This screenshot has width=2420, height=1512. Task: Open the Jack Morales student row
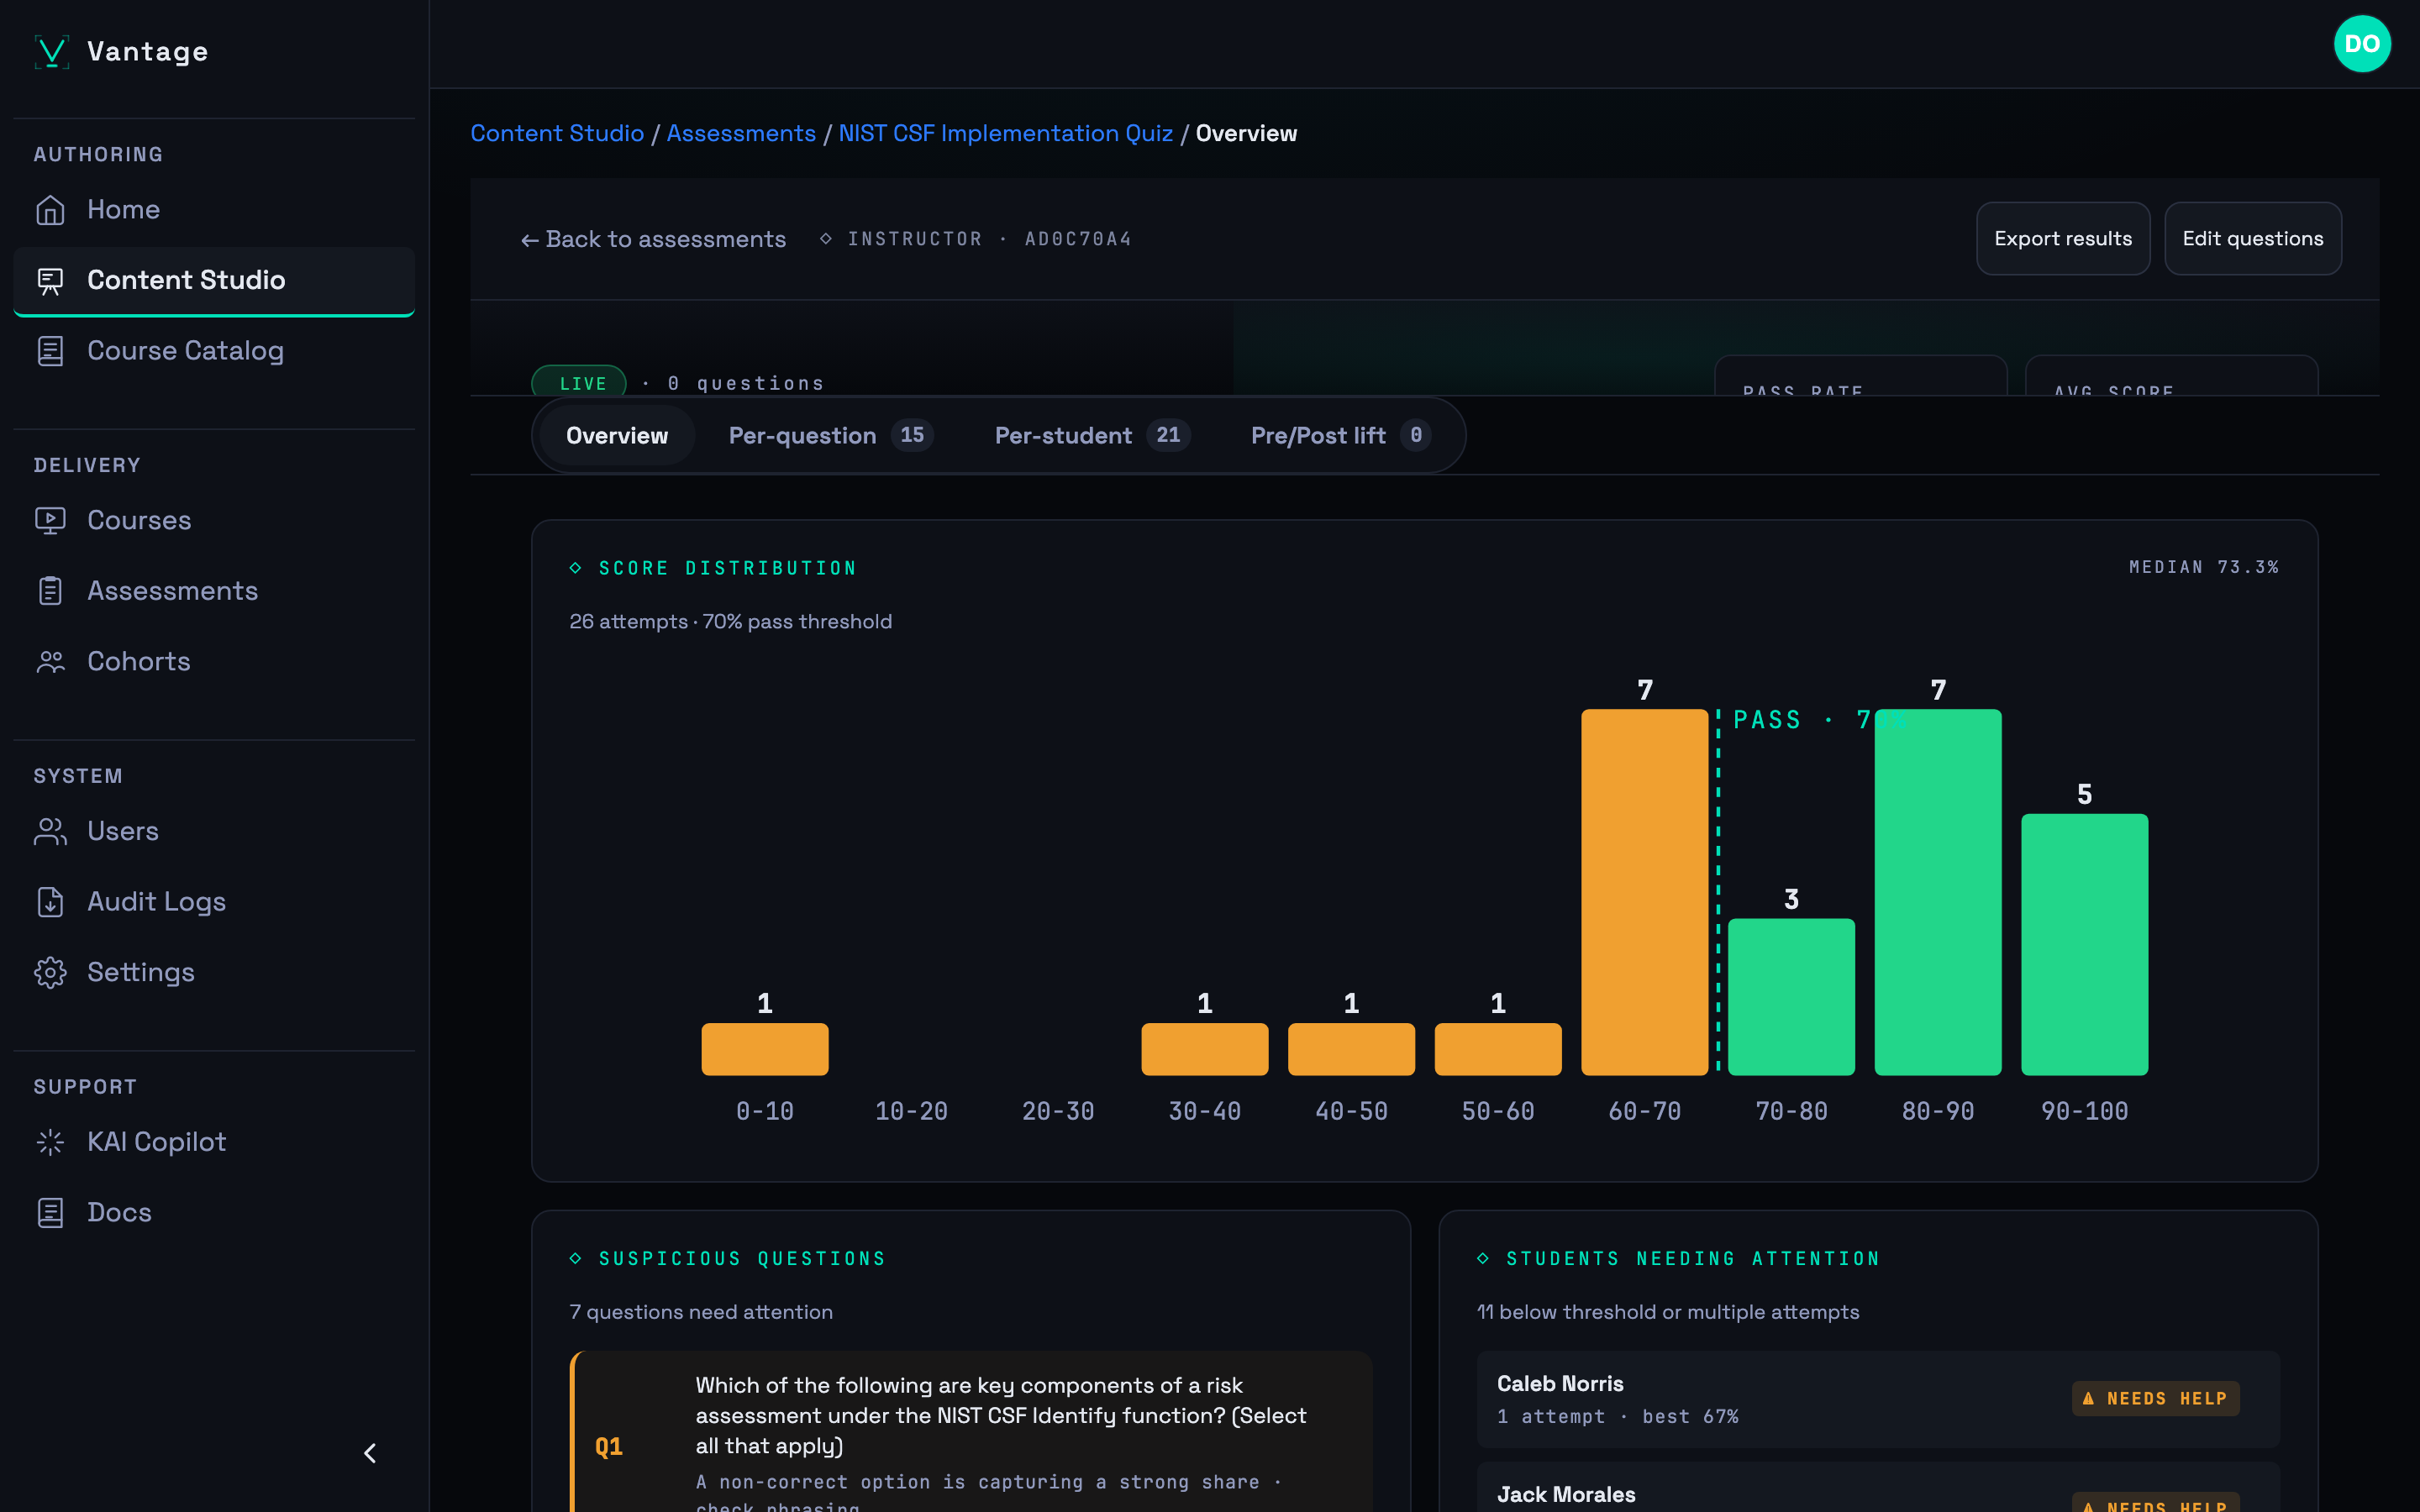(x=1877, y=1488)
